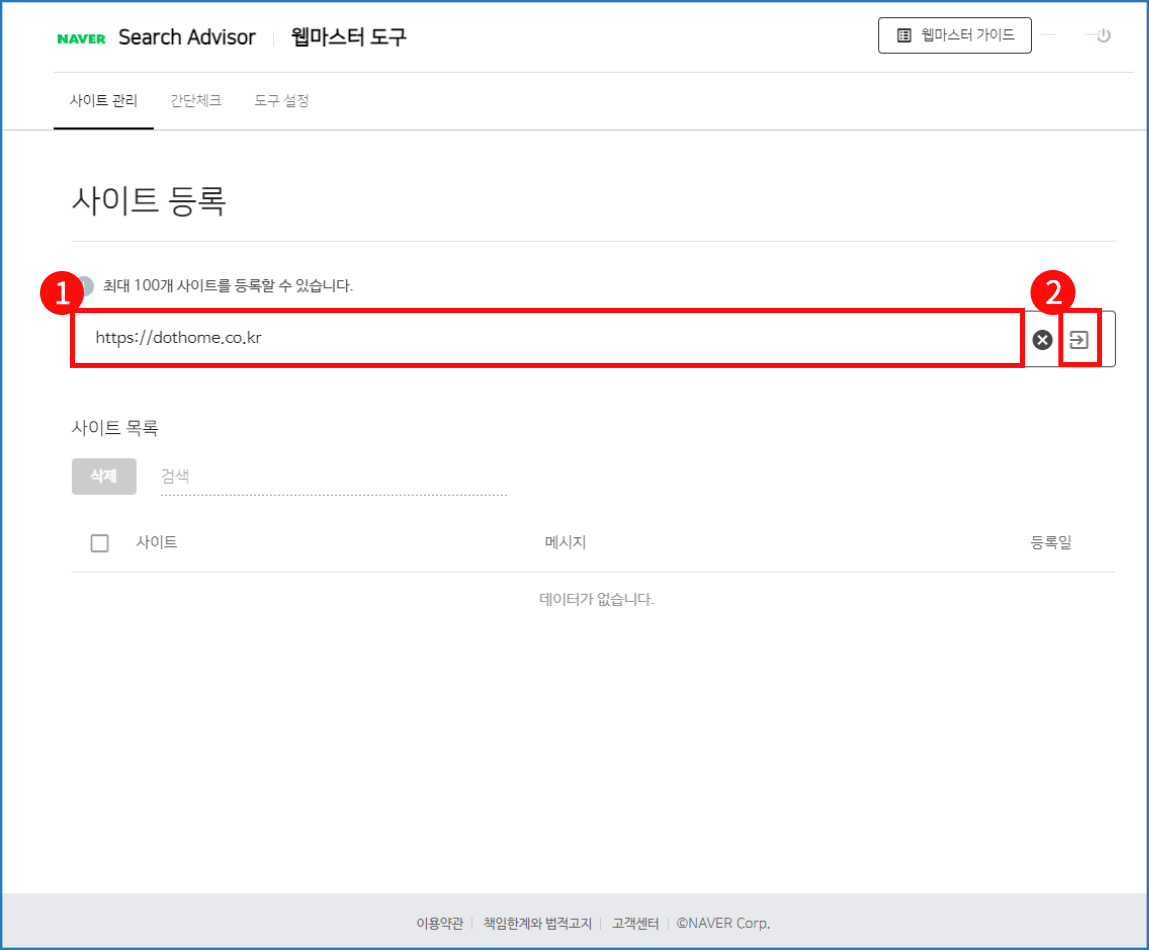This screenshot has width=1149, height=950.
Task: Switch to the 간단체크 tab
Action: 196,100
